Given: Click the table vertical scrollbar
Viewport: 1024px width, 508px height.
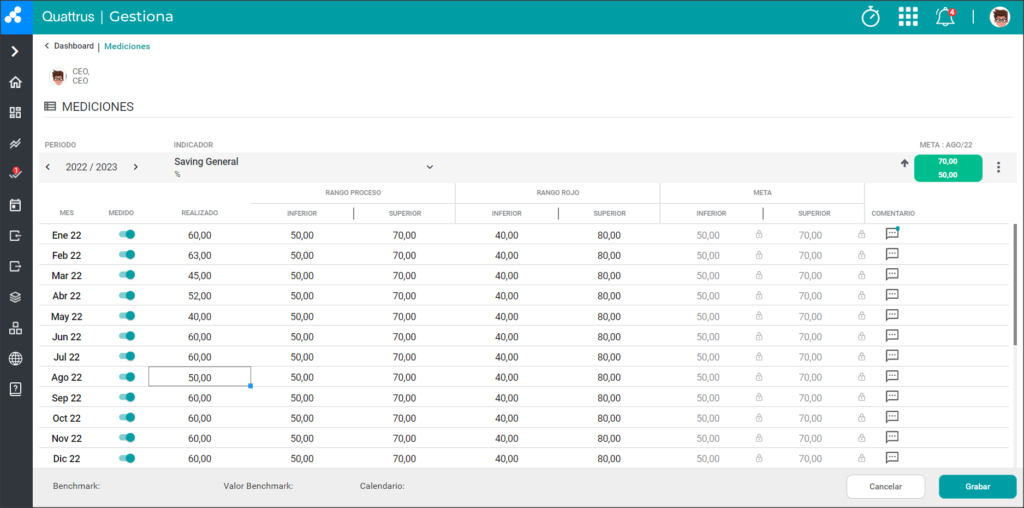Looking at the screenshot, I should pos(1014,285).
